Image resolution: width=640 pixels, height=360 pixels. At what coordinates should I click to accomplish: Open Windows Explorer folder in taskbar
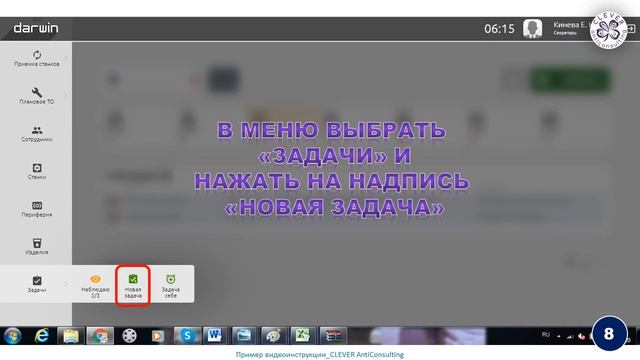(x=71, y=336)
